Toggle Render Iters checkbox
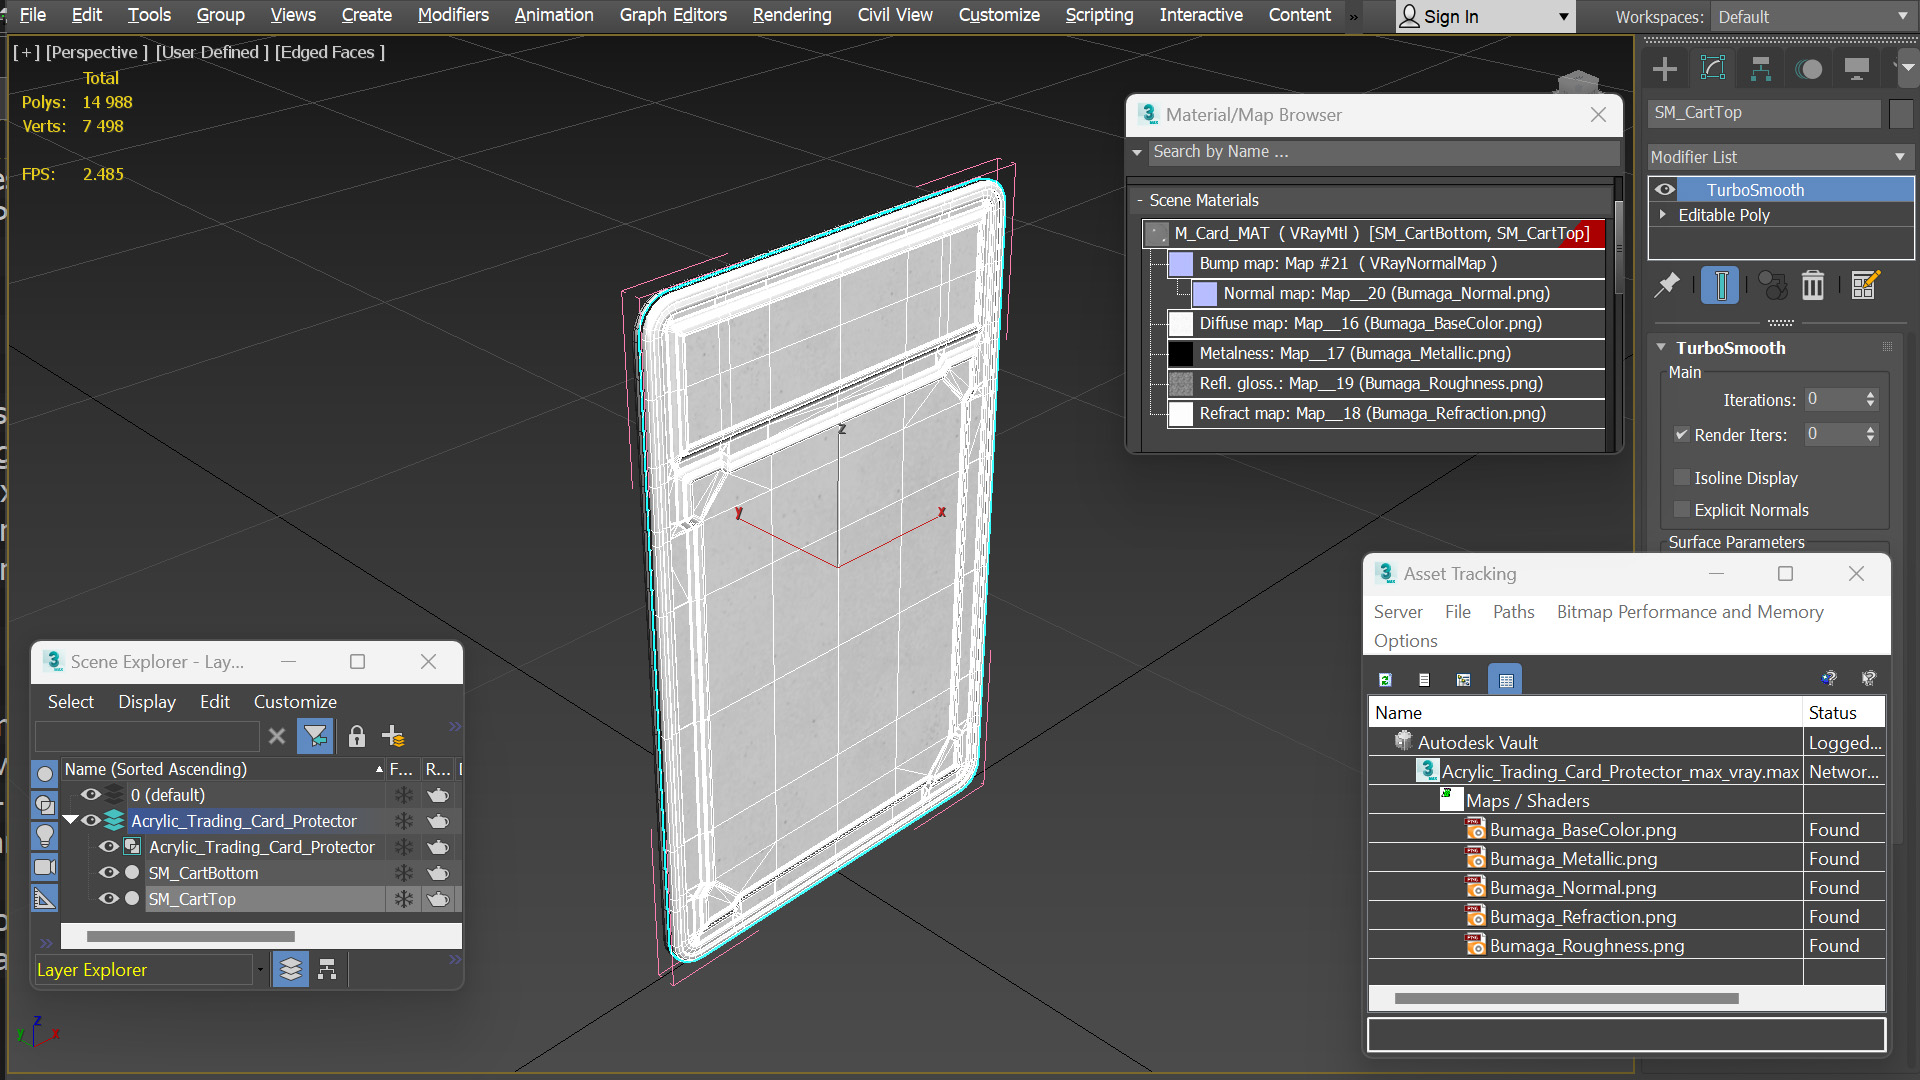The width and height of the screenshot is (1920, 1080). click(x=1682, y=435)
